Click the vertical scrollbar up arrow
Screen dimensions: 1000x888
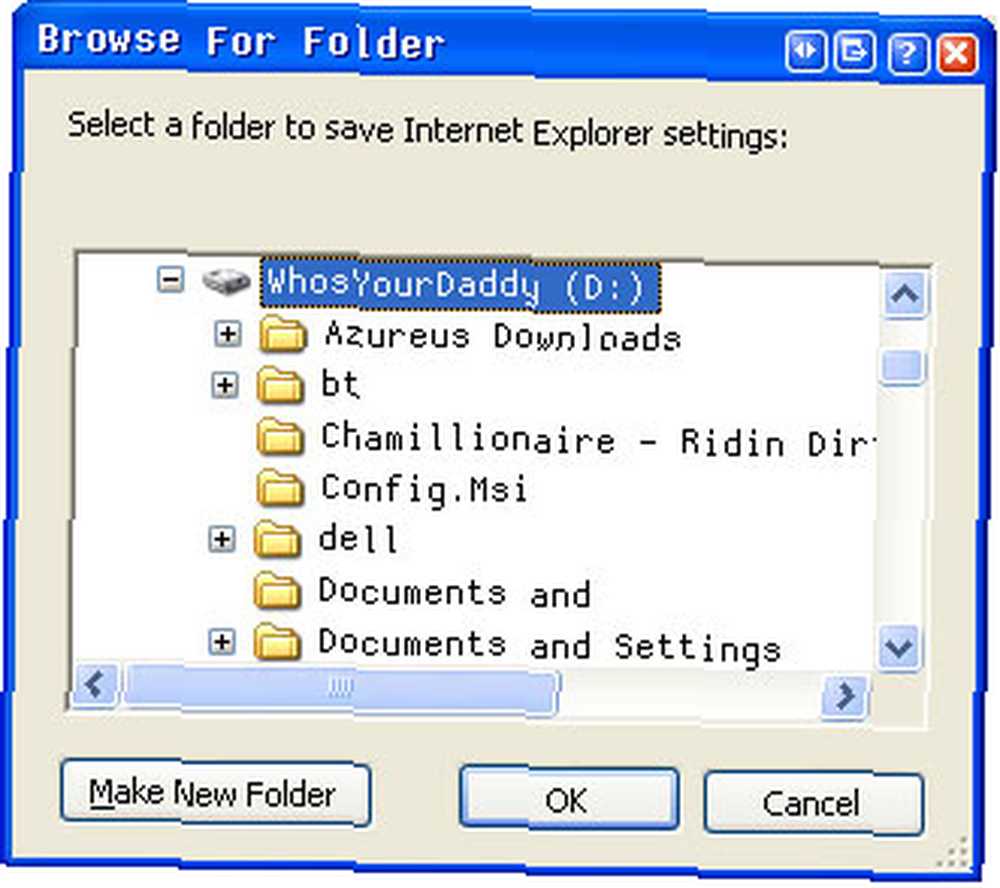[905, 293]
